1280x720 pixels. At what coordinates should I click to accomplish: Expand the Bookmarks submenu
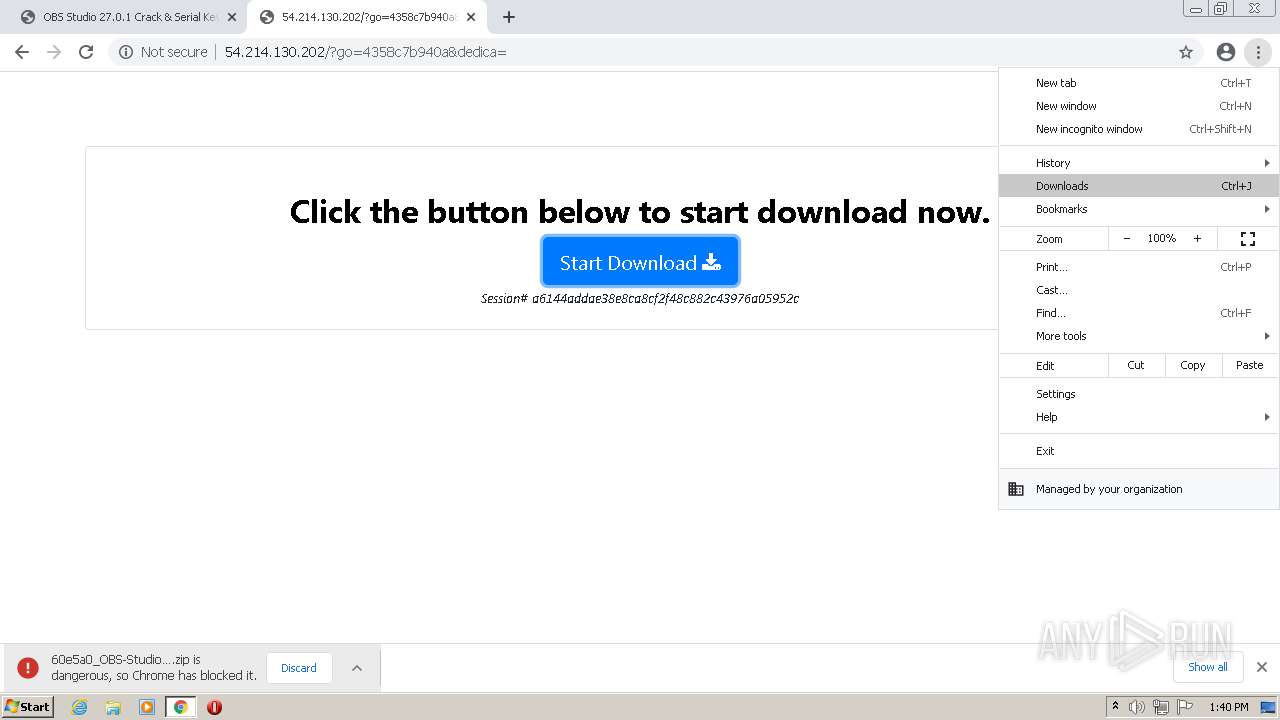pos(1139,209)
